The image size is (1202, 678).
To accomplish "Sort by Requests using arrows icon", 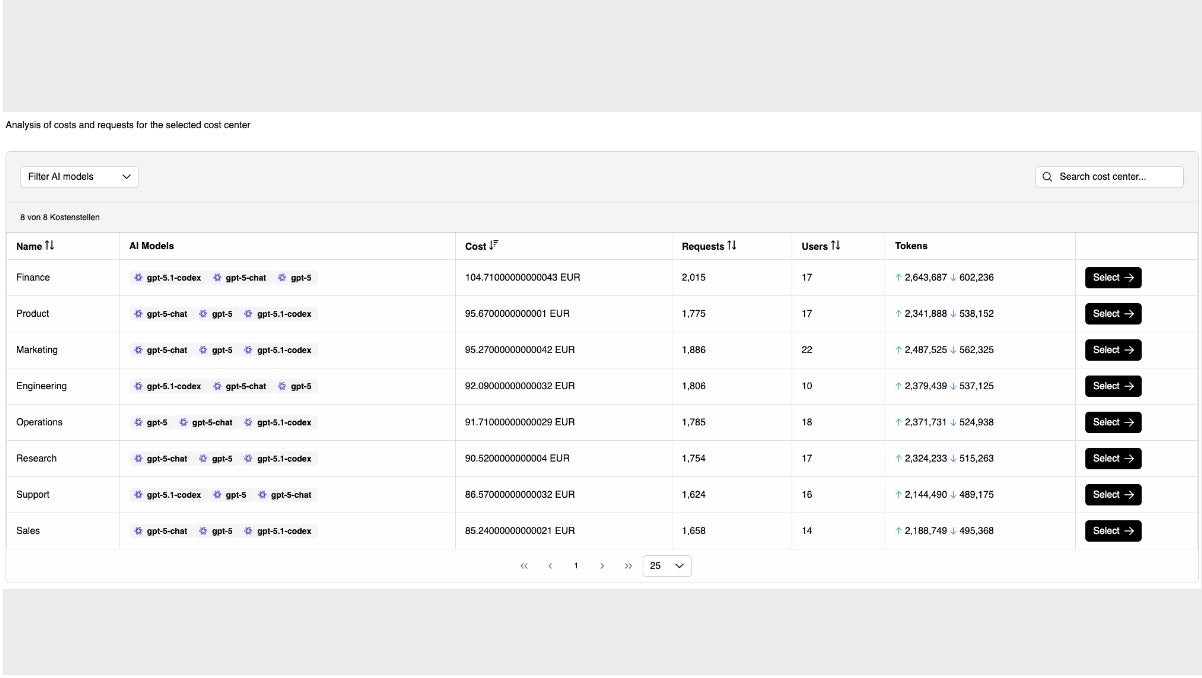I will [732, 246].
